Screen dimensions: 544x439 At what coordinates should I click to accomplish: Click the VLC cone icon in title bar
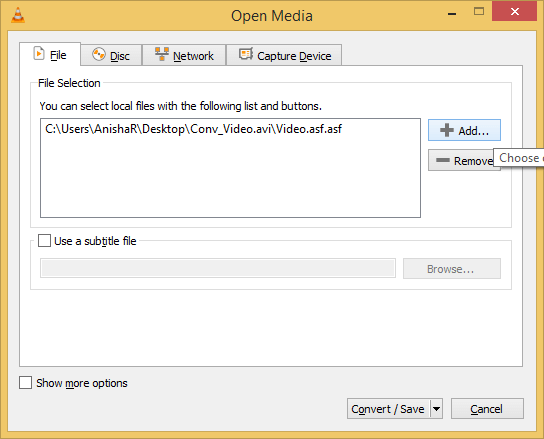tap(18, 16)
